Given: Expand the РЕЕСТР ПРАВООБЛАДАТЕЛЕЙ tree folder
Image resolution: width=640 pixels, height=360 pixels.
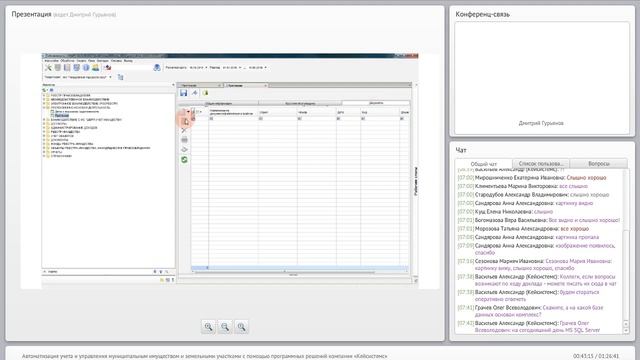Looking at the screenshot, I should pyautogui.click(x=44, y=95).
